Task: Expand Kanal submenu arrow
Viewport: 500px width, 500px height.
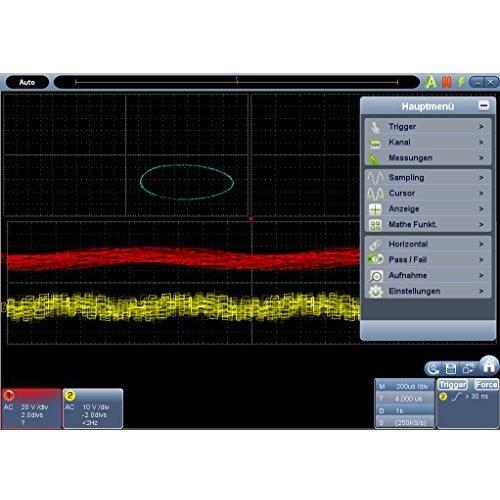Action: (x=481, y=142)
